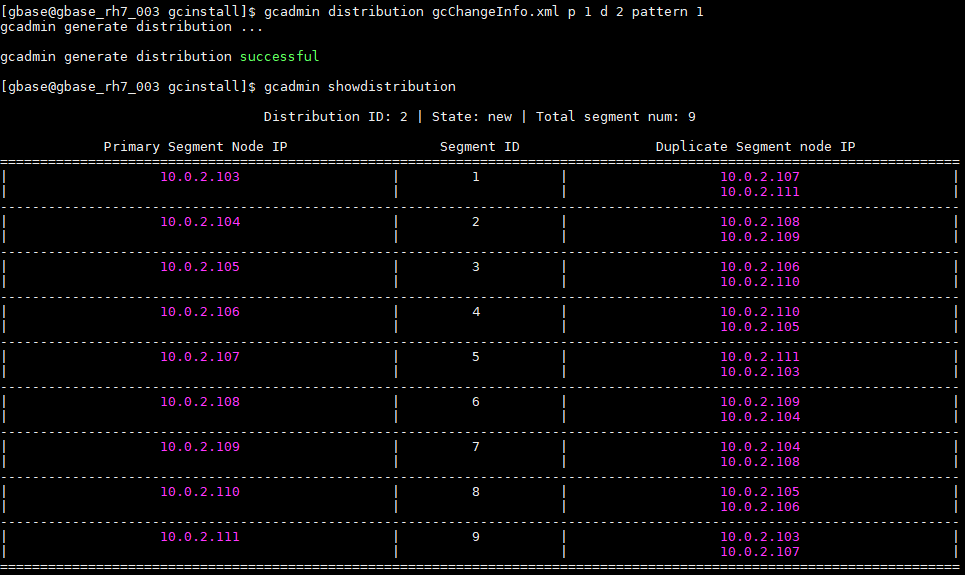965x575 pixels.
Task: Click duplicate IP 10.0.2.108 for segment 2
Action: point(760,222)
